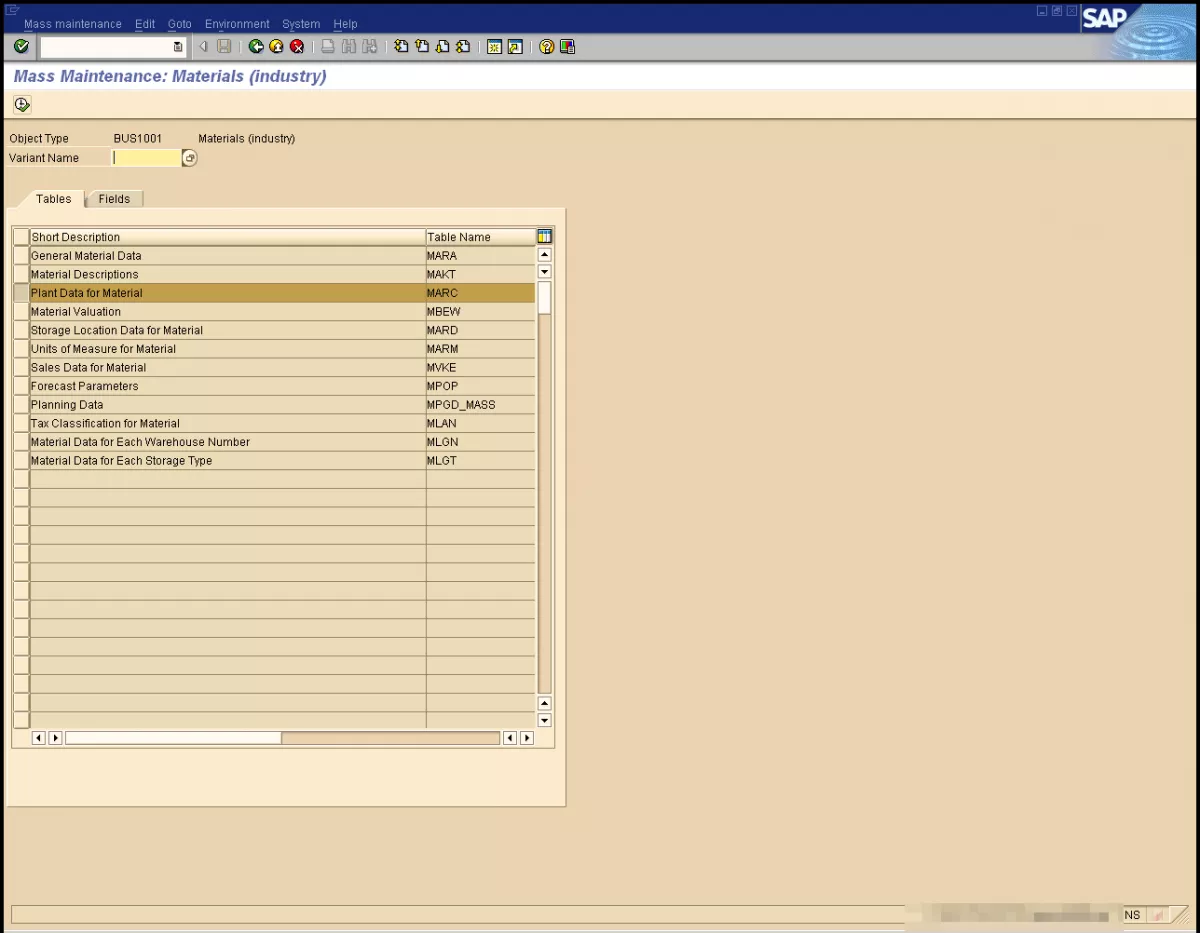Click the Find Next binoculars icon
This screenshot has width=1200, height=933.
click(x=370, y=47)
